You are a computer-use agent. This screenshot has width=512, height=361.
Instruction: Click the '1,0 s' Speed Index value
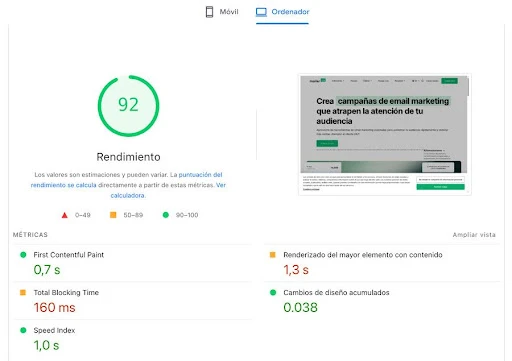(46, 345)
